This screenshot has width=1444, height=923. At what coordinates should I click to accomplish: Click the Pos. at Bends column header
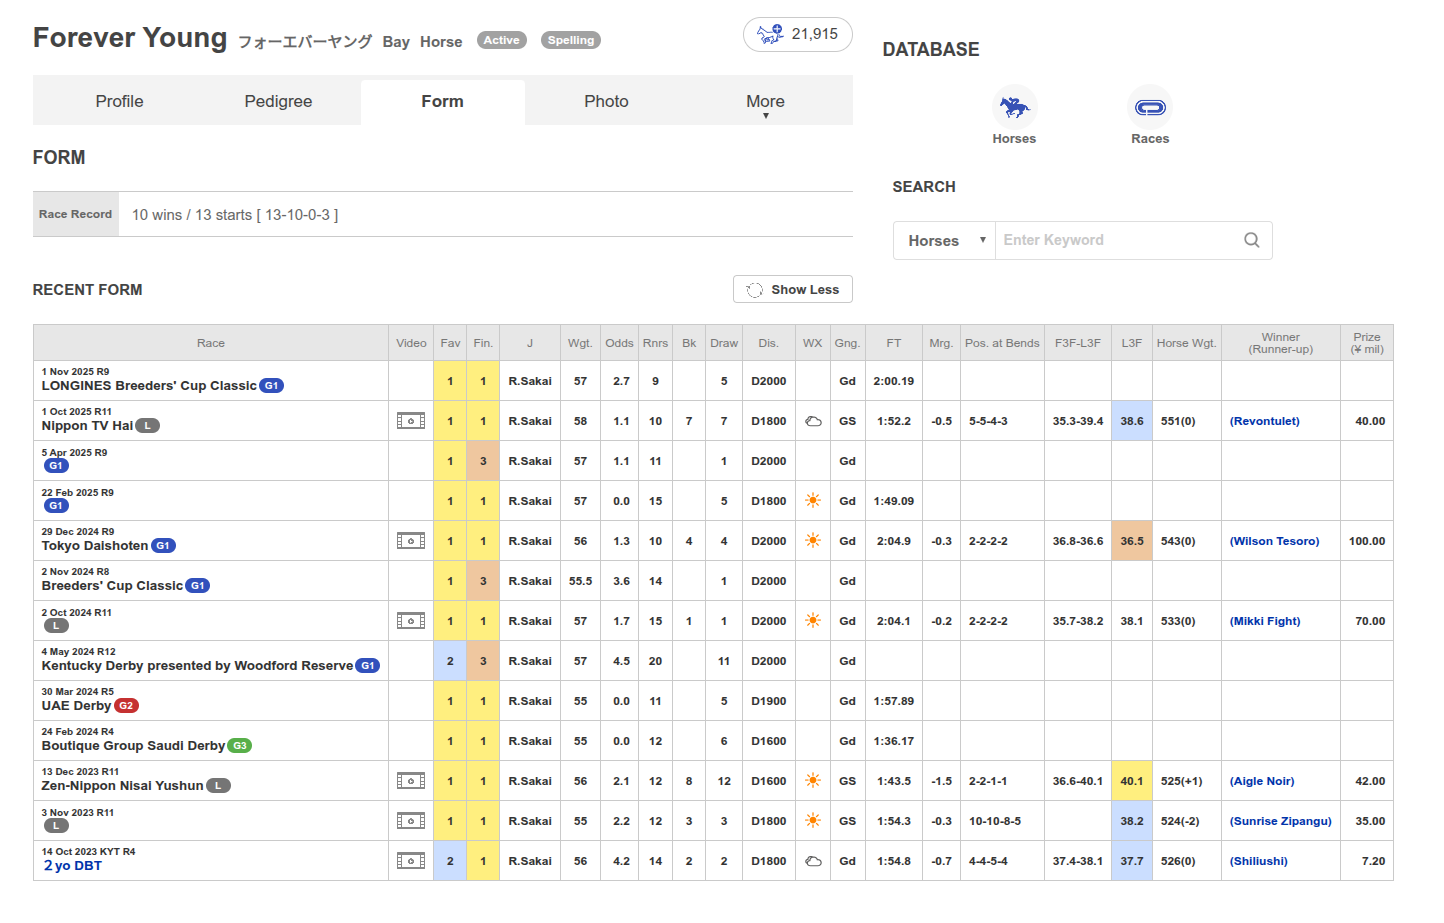(1002, 343)
